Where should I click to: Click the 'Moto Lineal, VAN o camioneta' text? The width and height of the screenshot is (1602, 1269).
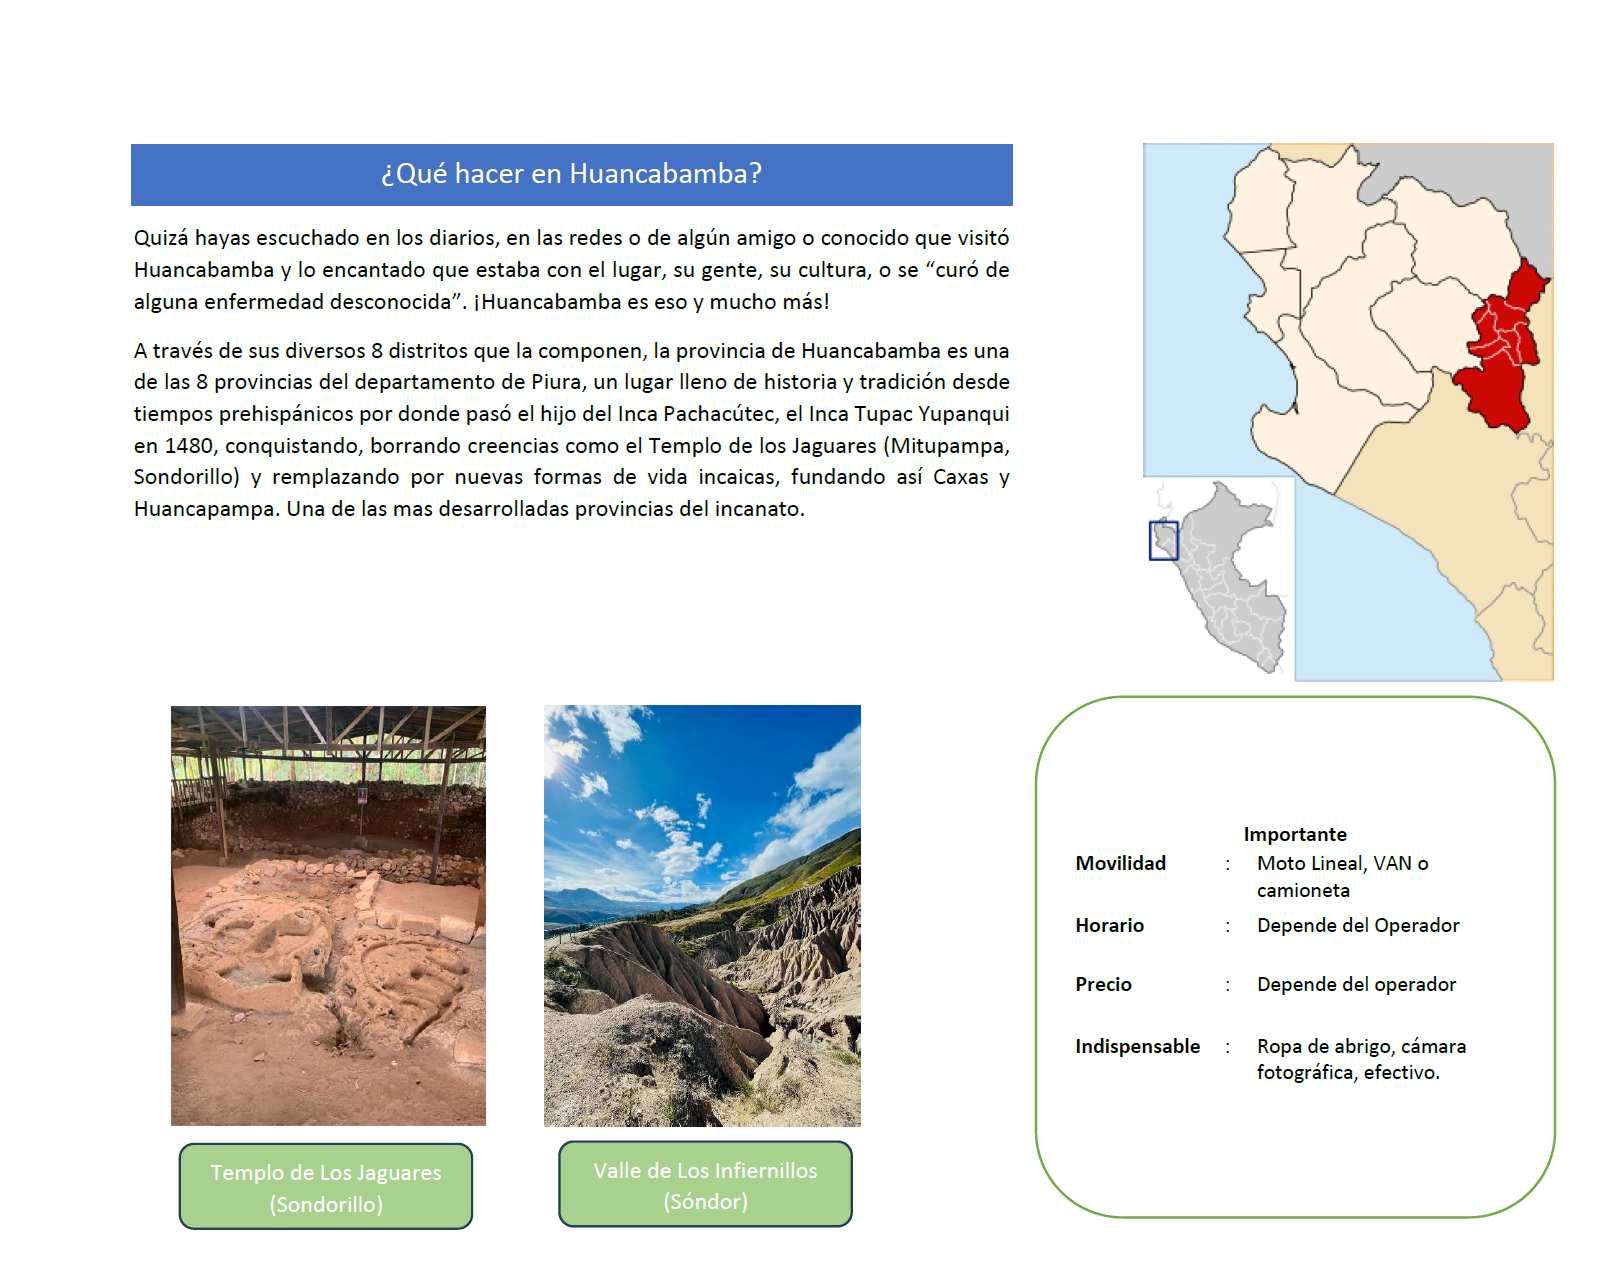pos(1341,876)
